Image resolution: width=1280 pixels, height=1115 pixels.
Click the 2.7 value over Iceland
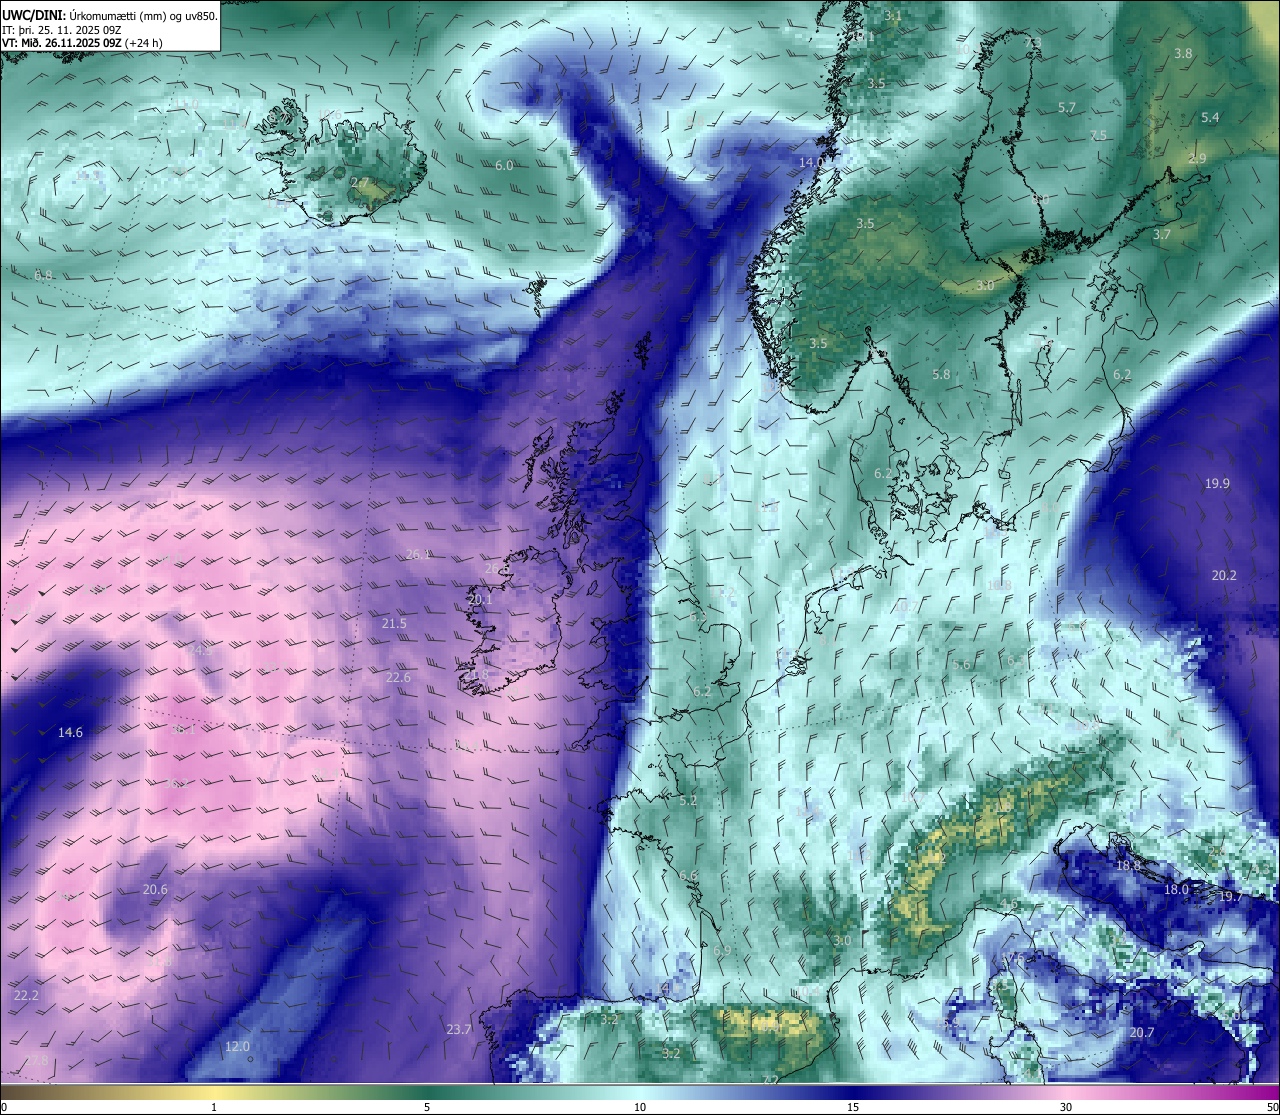pyautogui.click(x=359, y=183)
